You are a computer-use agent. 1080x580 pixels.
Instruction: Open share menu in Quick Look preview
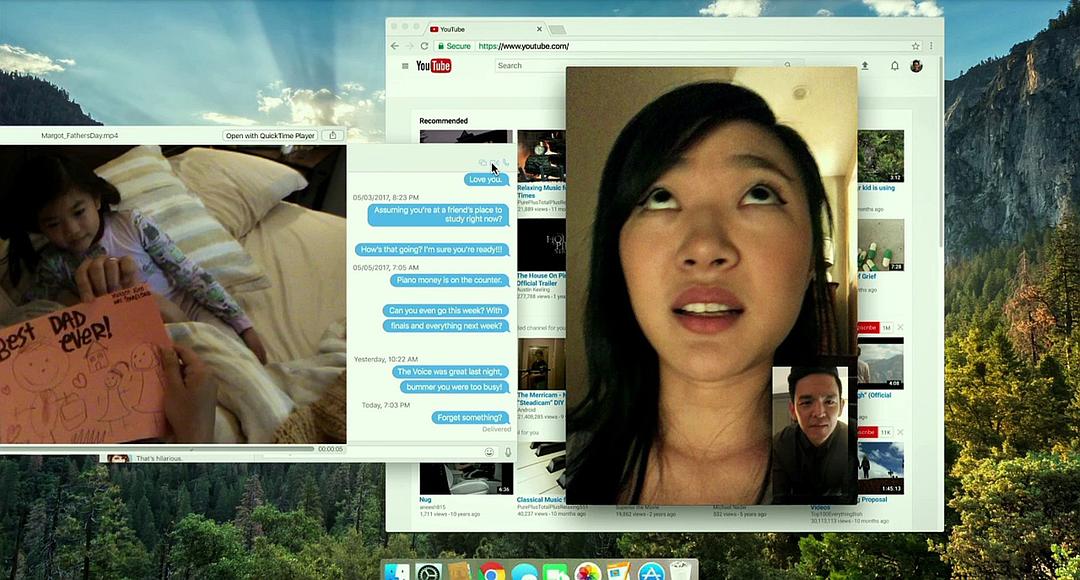click(333, 136)
